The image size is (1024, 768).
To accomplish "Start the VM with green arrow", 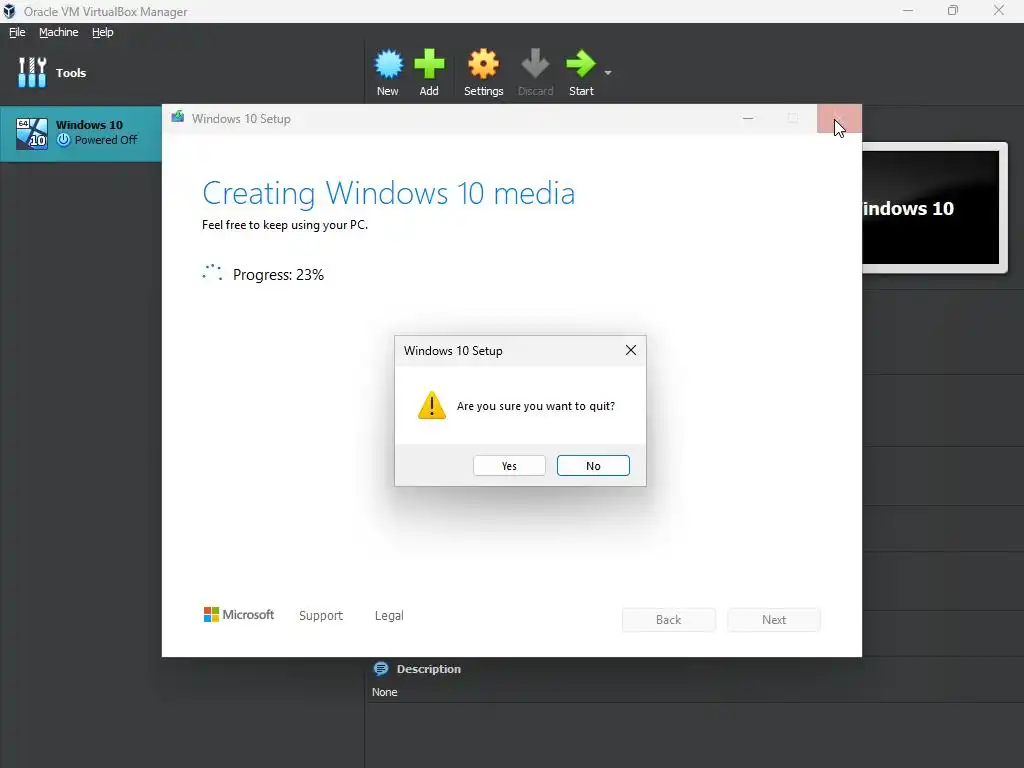I will coord(581,64).
